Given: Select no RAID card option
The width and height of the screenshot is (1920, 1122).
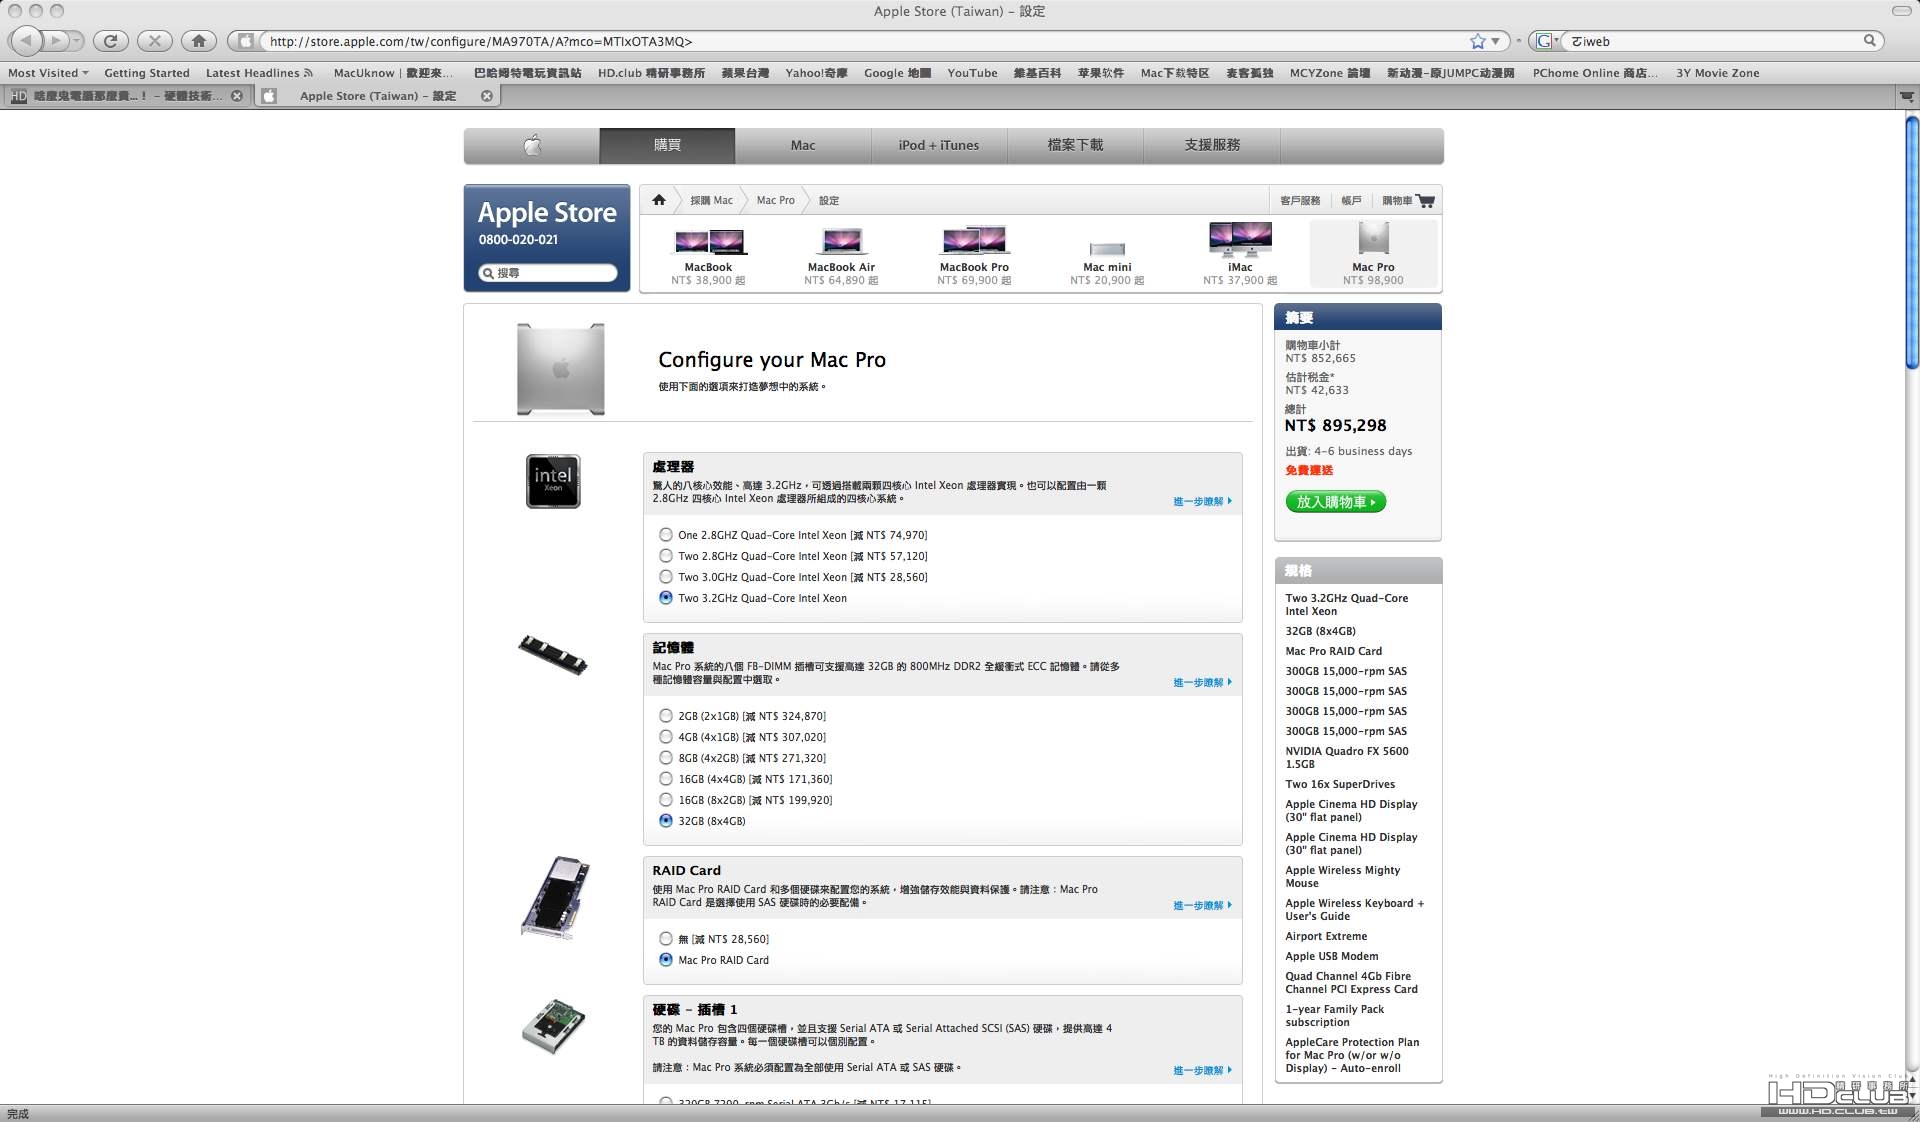Looking at the screenshot, I should click(665, 939).
